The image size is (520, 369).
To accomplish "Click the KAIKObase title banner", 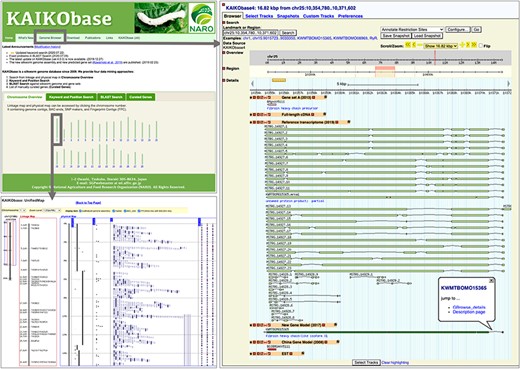I will pyautogui.click(x=59, y=19).
